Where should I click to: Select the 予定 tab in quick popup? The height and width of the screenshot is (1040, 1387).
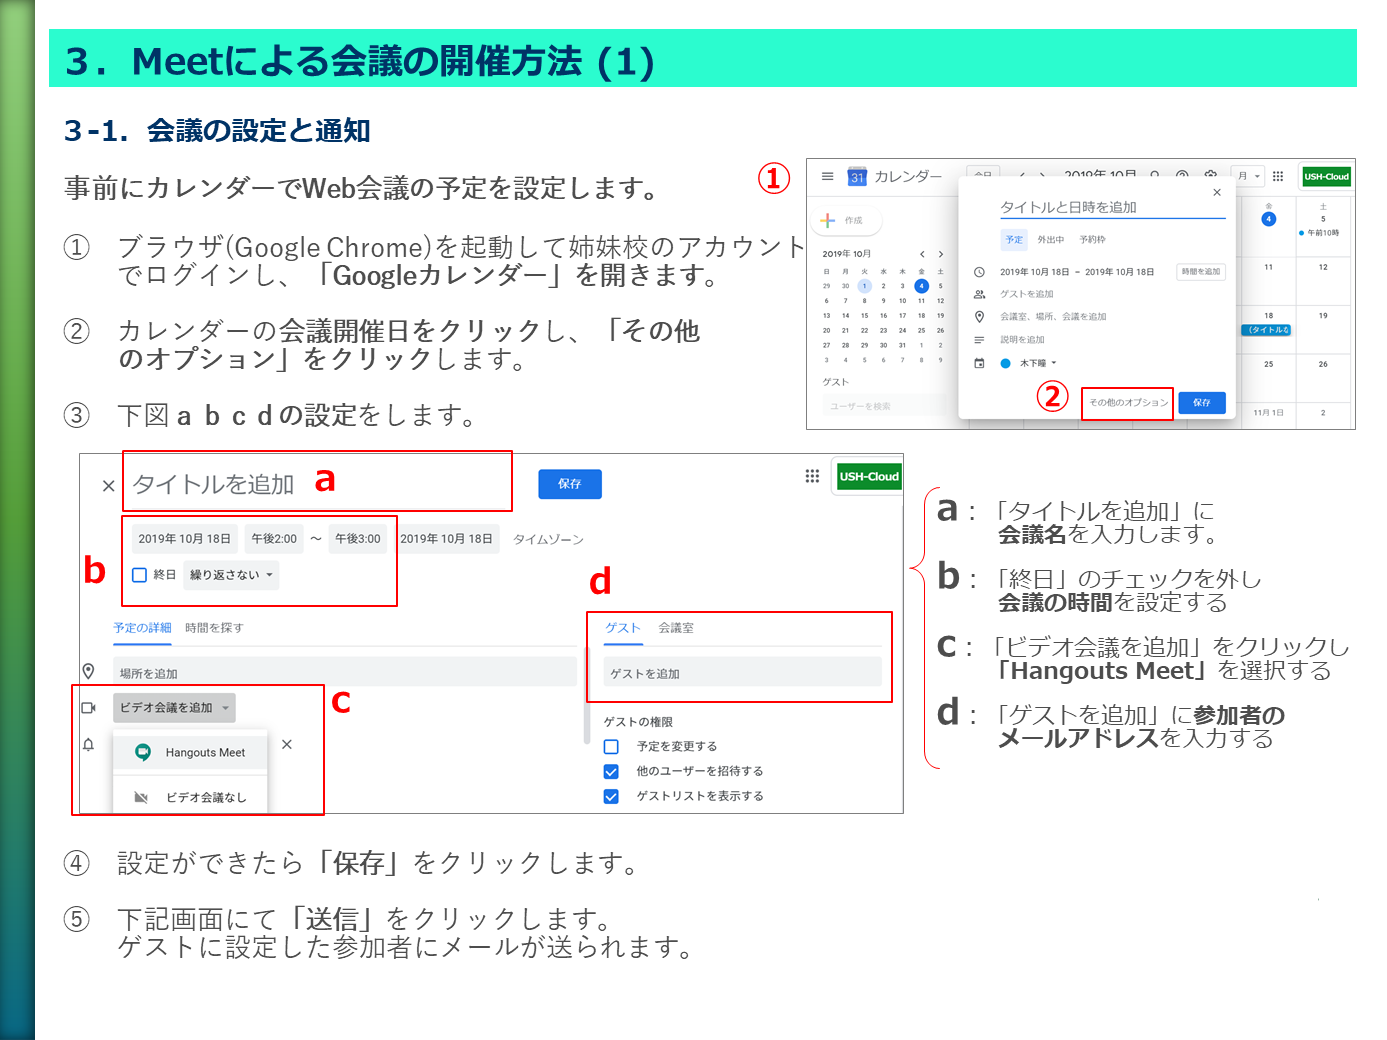[1014, 240]
